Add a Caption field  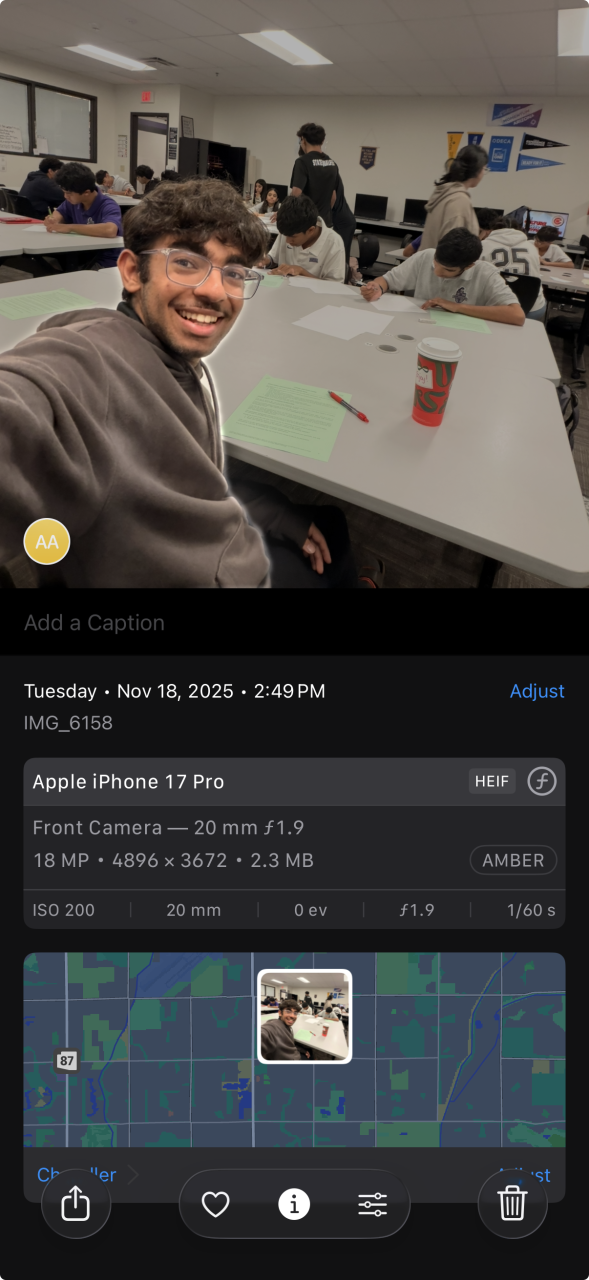(x=294, y=623)
